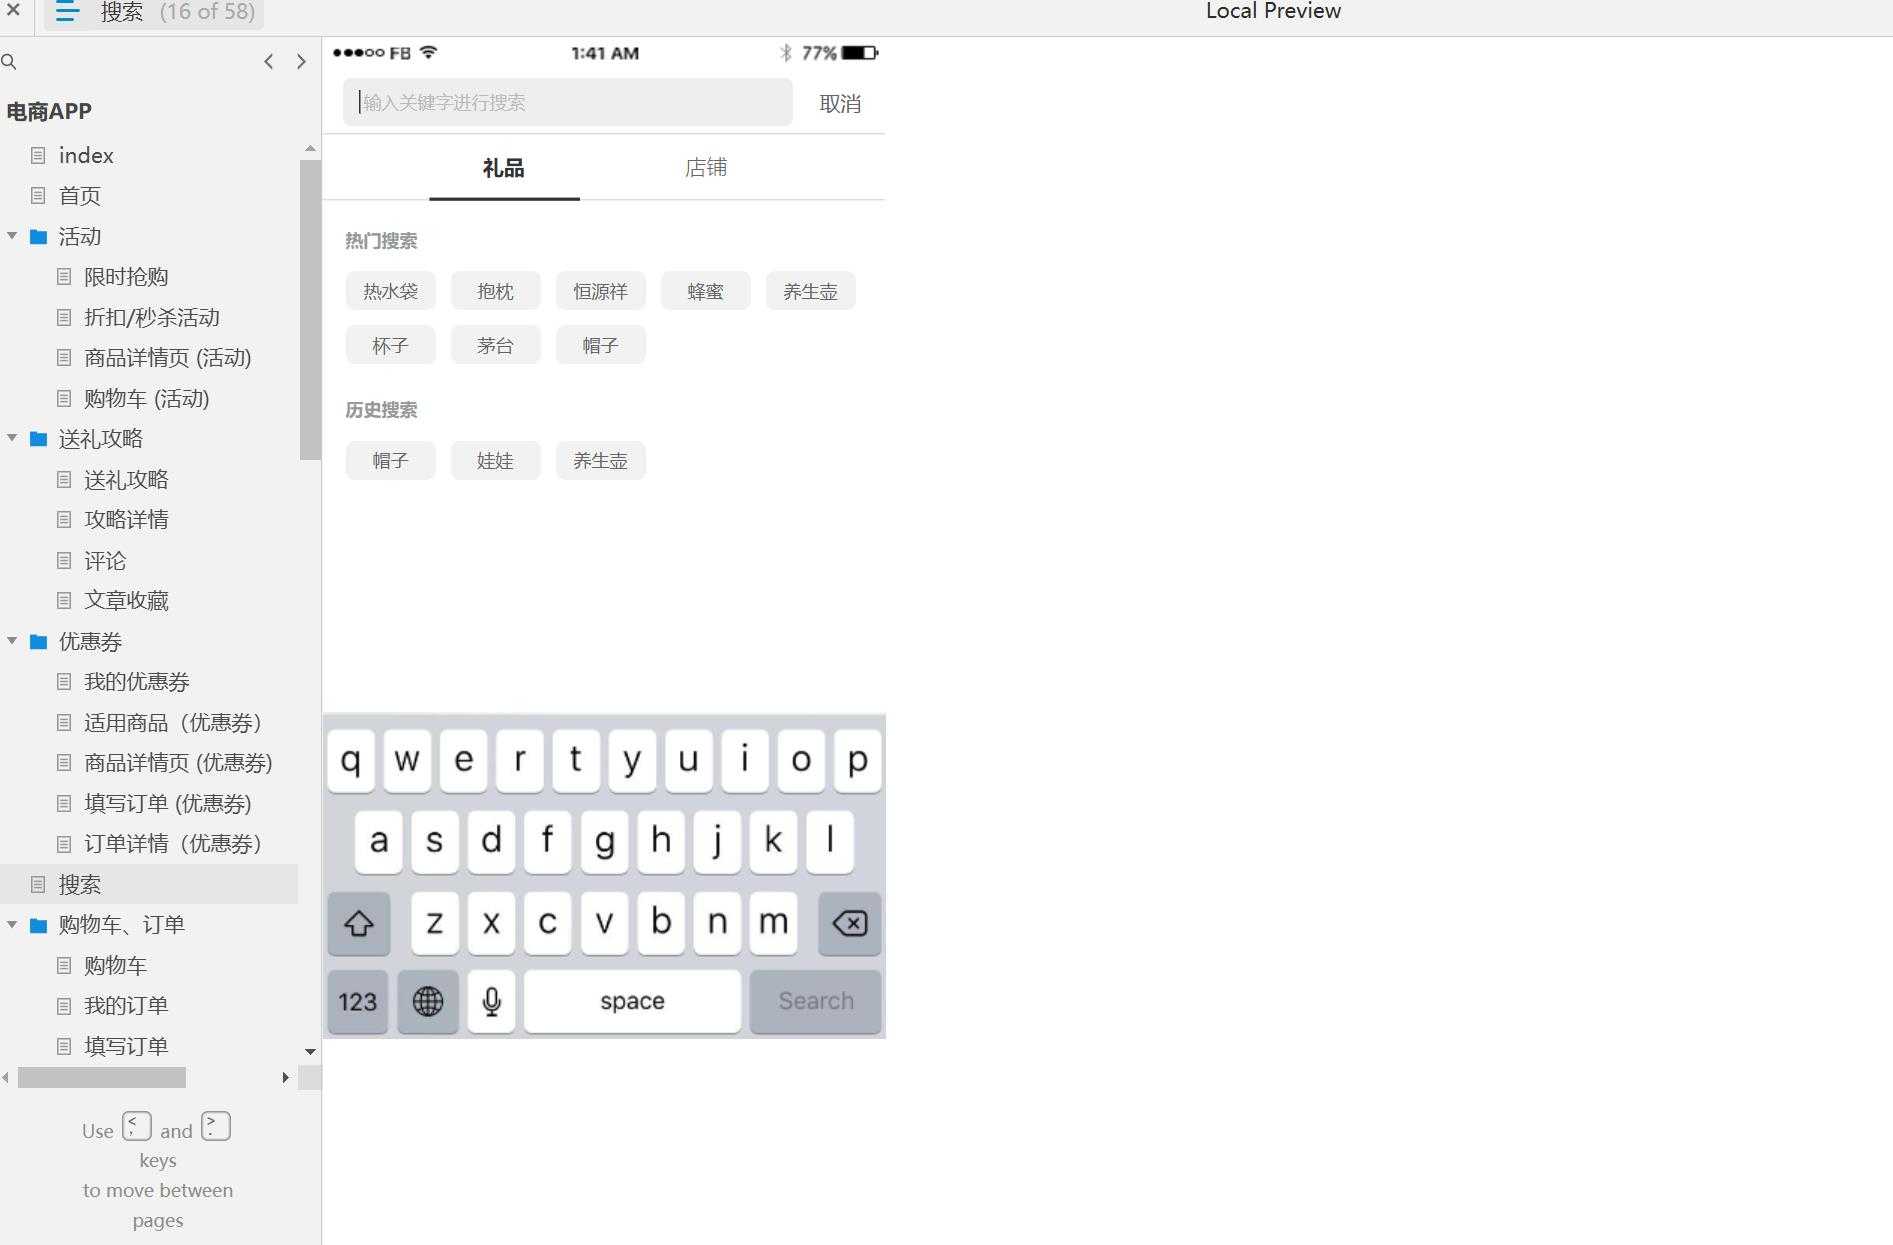The height and width of the screenshot is (1245, 1893).
Task: Collapse the 送礼攻略 folder
Action: click(12, 438)
